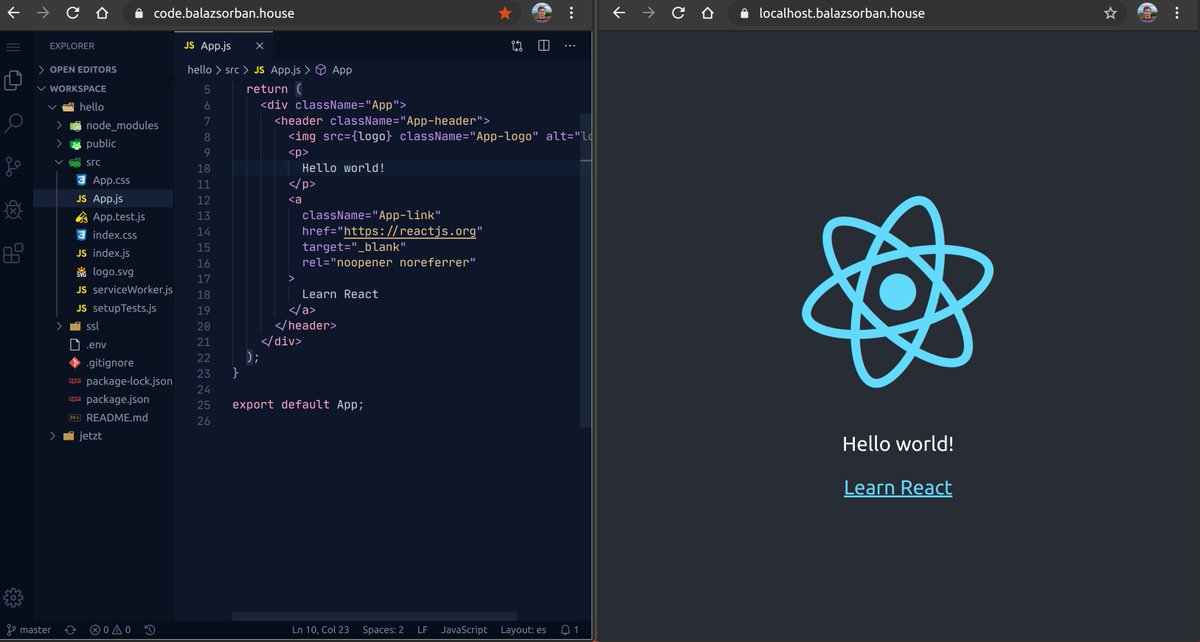Viewport: 1200px width, 642px height.
Task: Open the Source Control view
Action: tap(13, 166)
